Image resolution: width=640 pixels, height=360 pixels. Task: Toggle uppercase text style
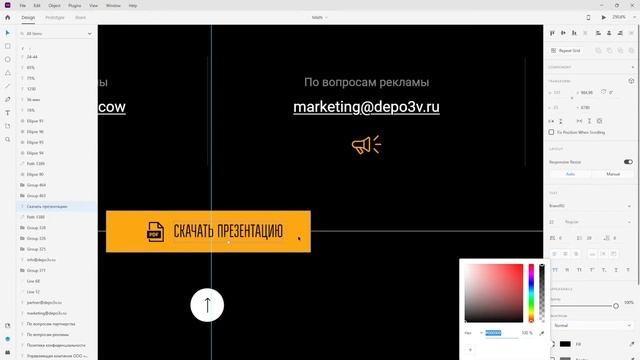coord(555,270)
